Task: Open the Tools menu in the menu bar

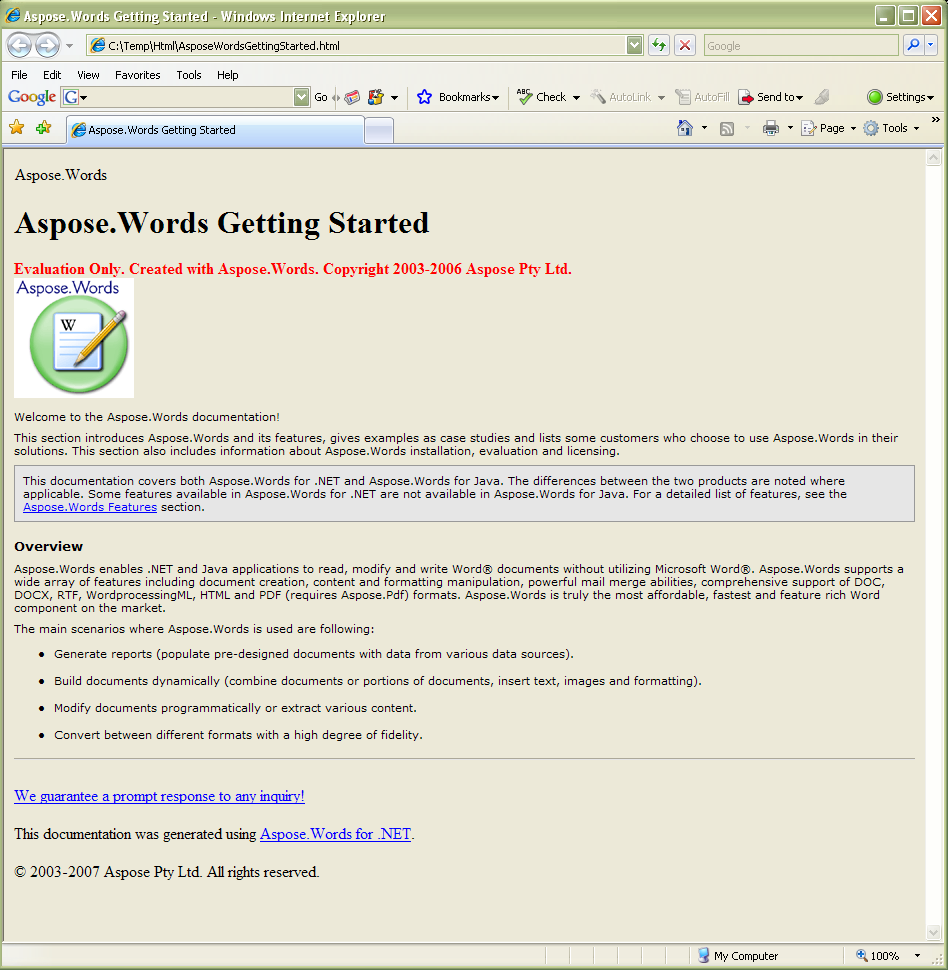Action: pos(189,75)
